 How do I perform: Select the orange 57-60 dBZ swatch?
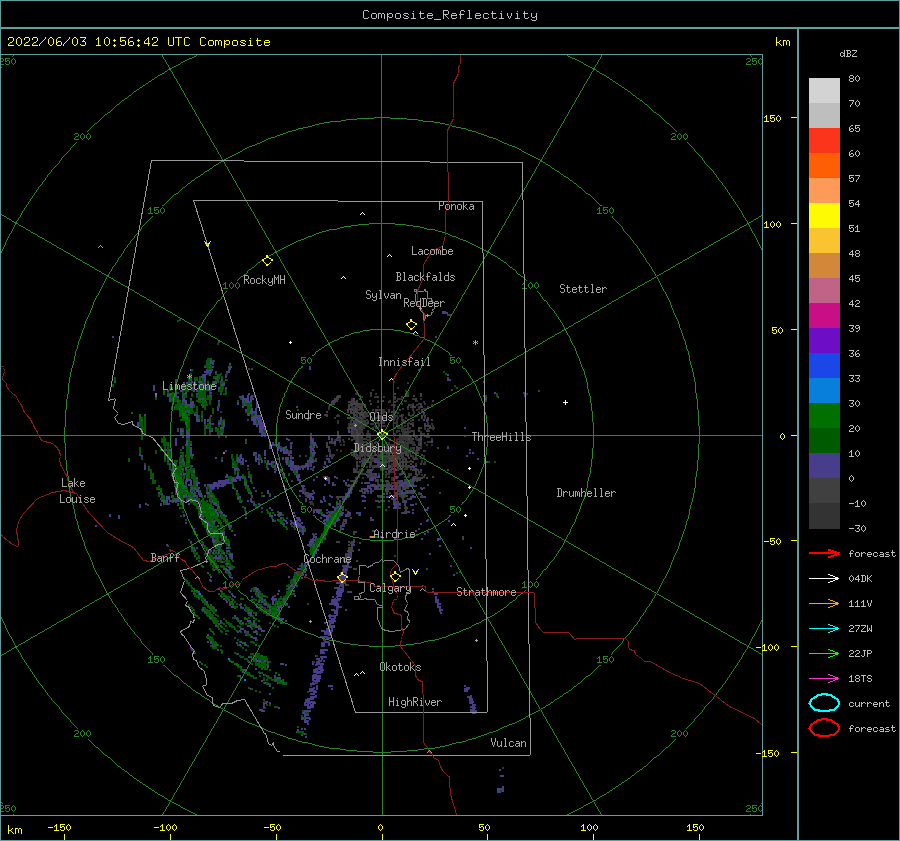pos(824,165)
